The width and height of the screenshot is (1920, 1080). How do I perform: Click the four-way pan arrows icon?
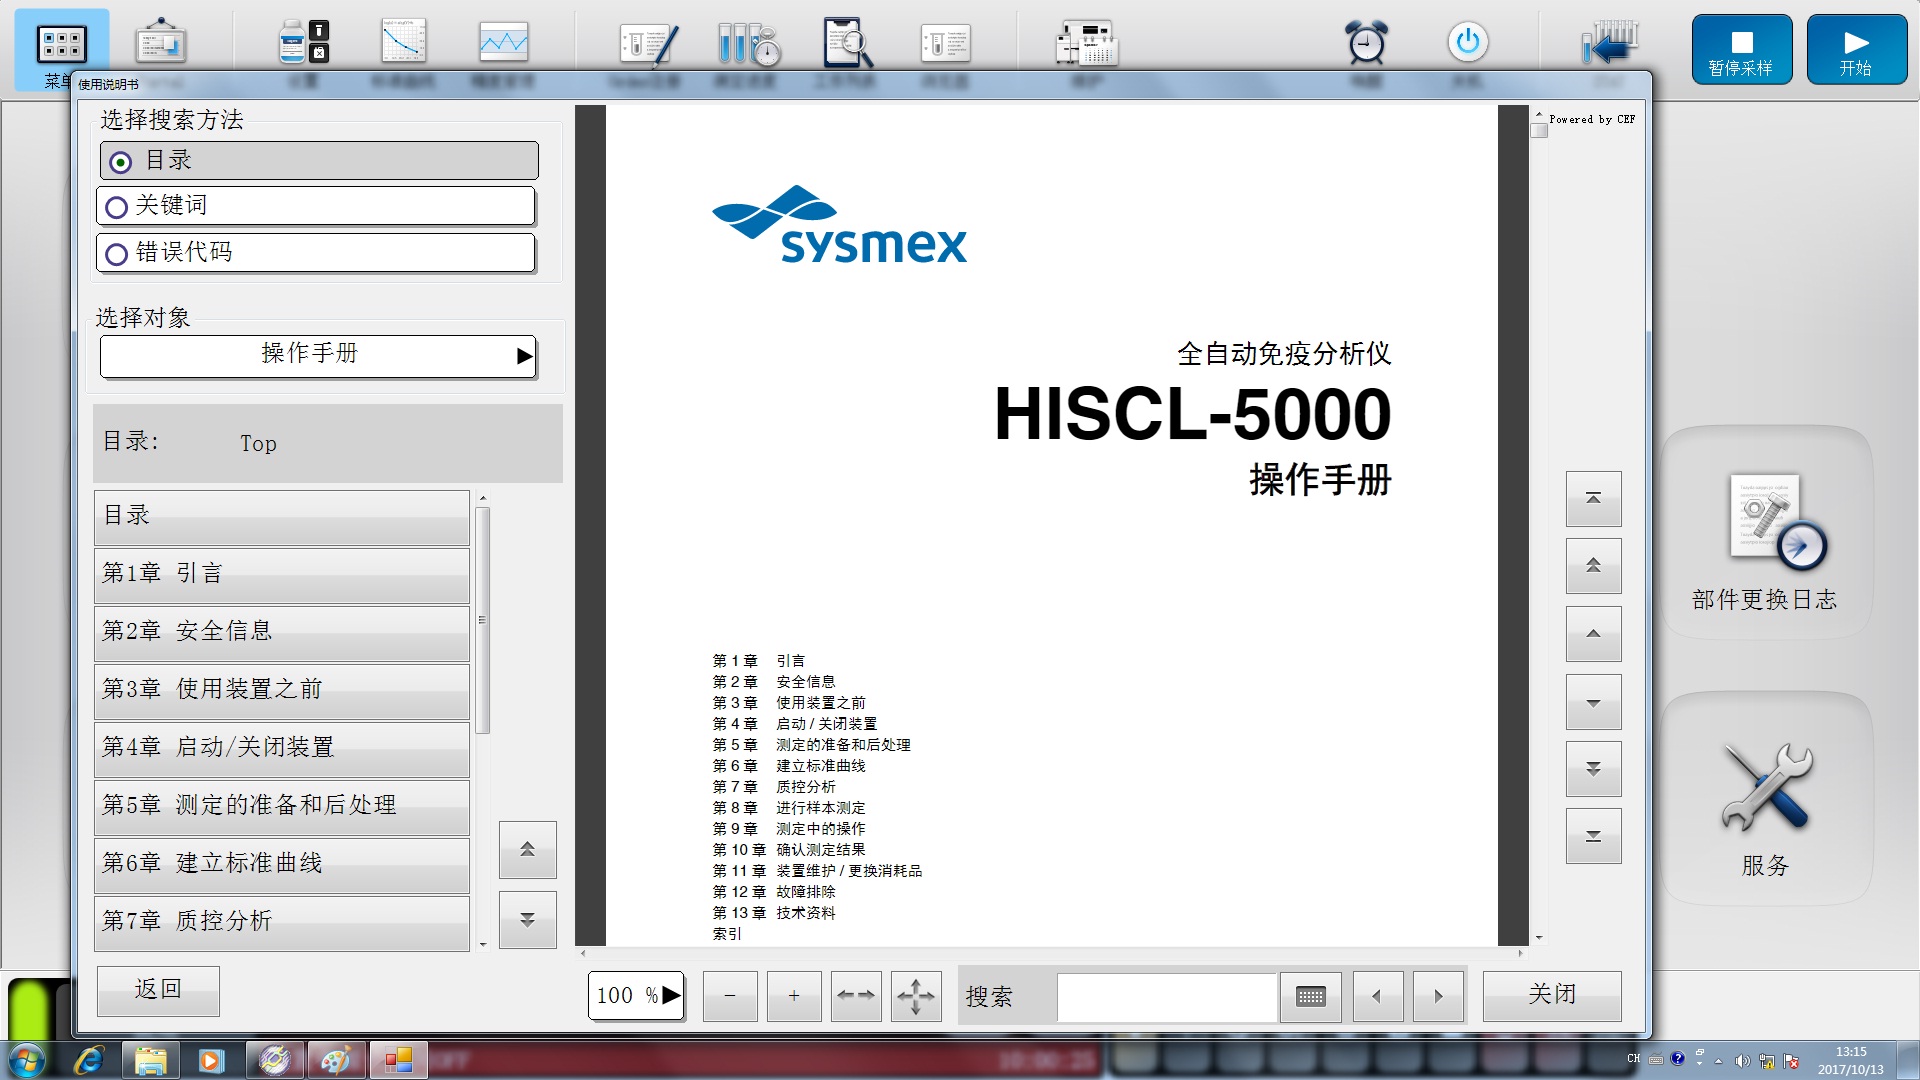916,996
